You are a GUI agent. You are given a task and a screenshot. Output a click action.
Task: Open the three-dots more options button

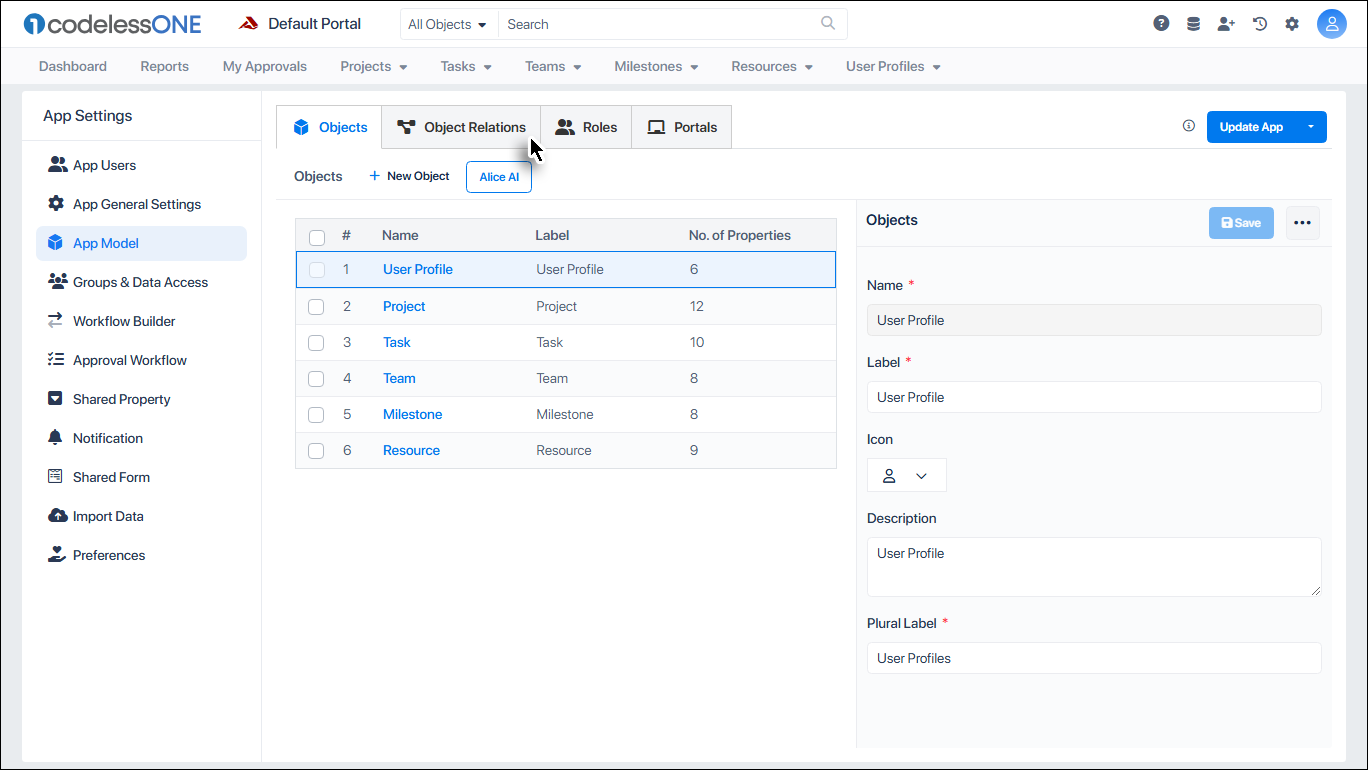click(x=1302, y=223)
